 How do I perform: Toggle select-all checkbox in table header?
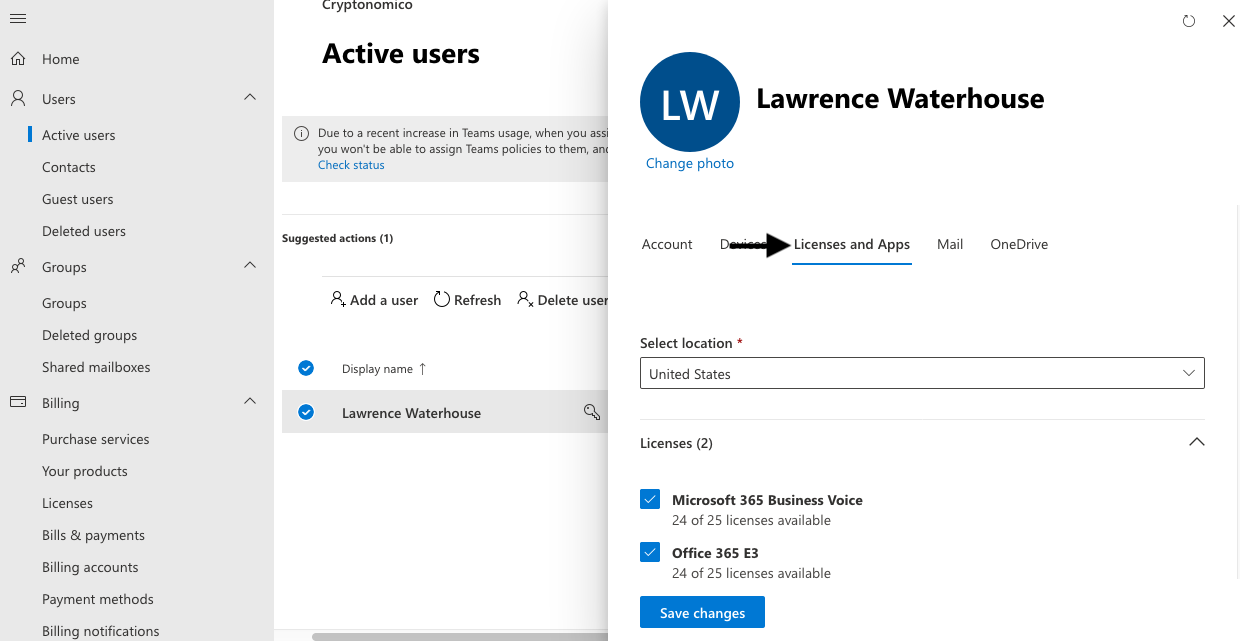(306, 368)
